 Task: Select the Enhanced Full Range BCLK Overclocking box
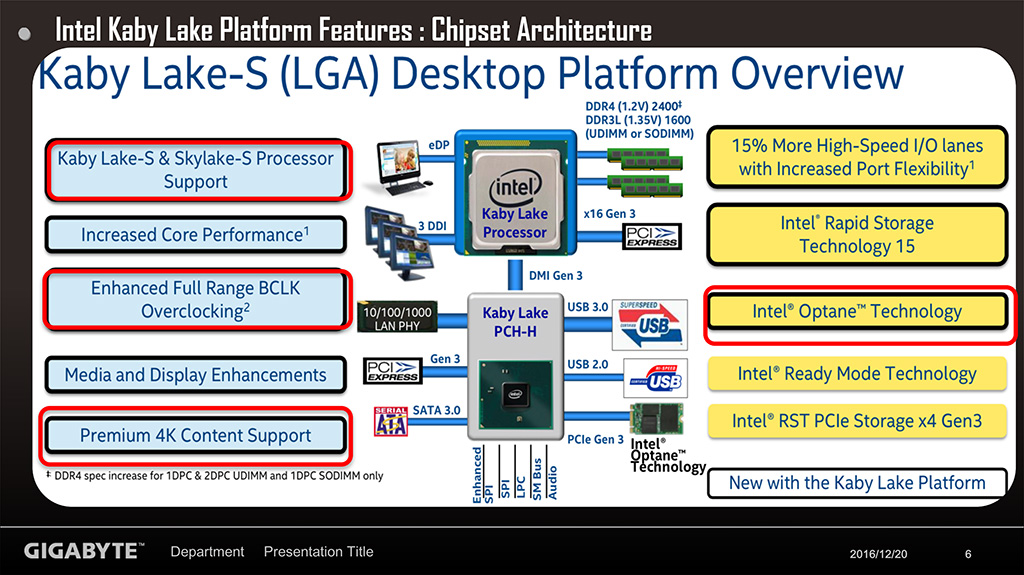pos(195,300)
